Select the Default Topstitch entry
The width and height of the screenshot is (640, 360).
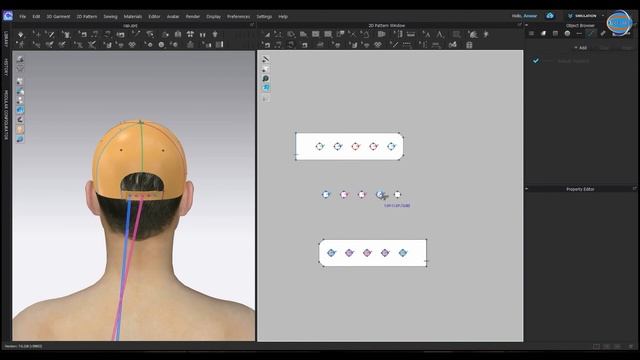click(573, 61)
